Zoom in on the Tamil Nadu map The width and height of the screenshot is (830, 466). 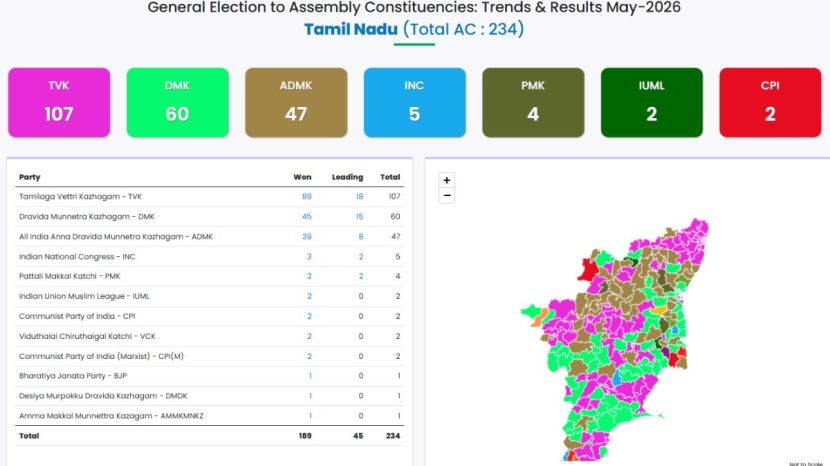coord(447,180)
